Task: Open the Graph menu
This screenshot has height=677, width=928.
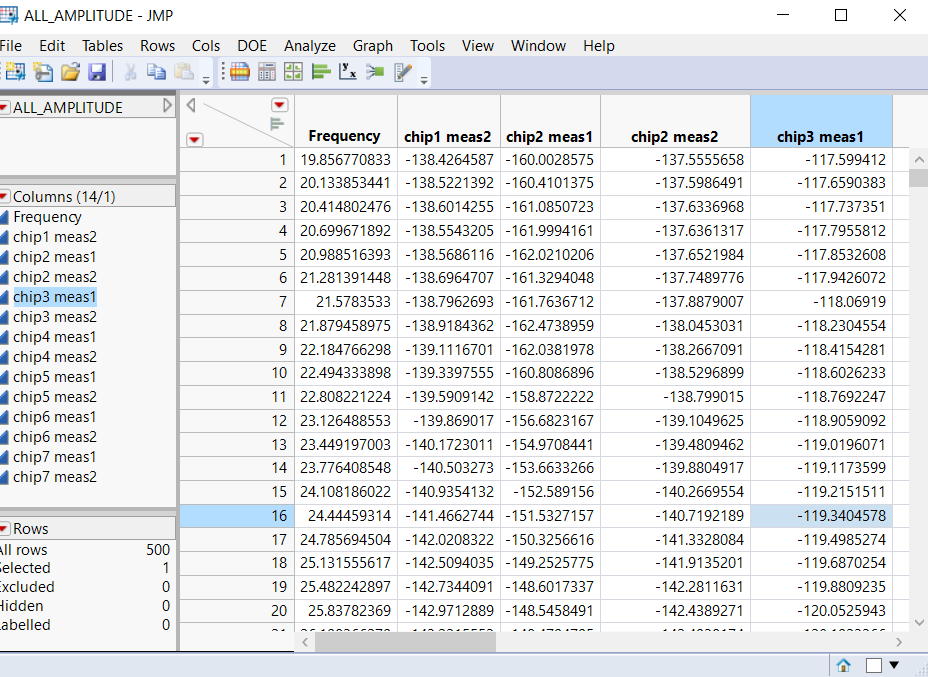Action: point(373,46)
